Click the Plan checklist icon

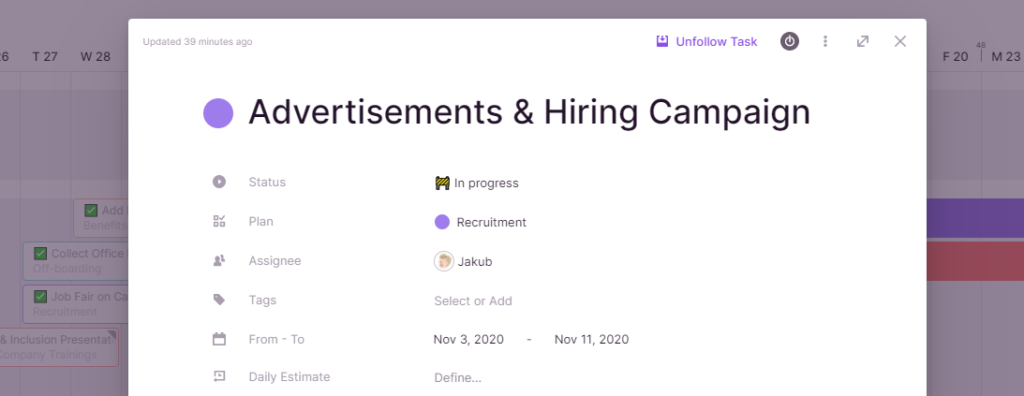coord(219,221)
